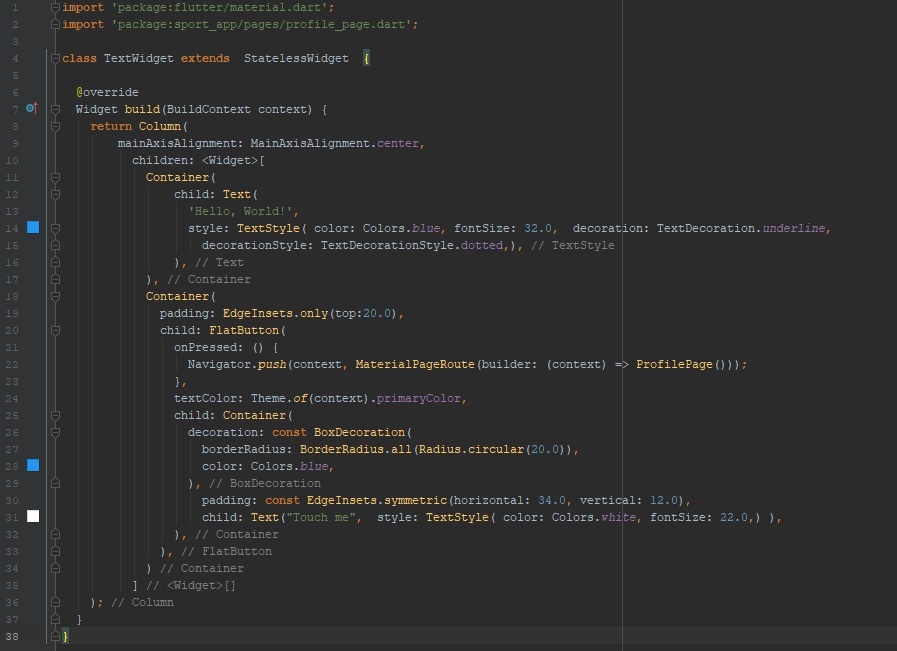Click Theme.of(context) on textColor line
Viewport: 897px width, 651px height.
[310, 398]
